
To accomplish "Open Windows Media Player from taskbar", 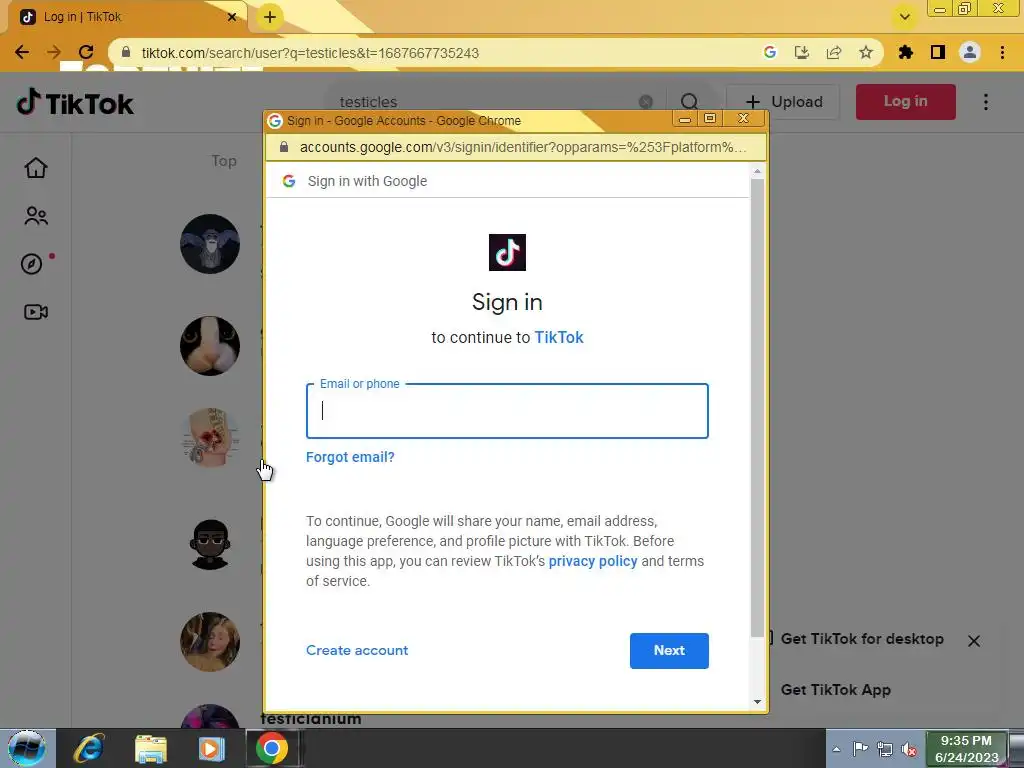I will 211,748.
